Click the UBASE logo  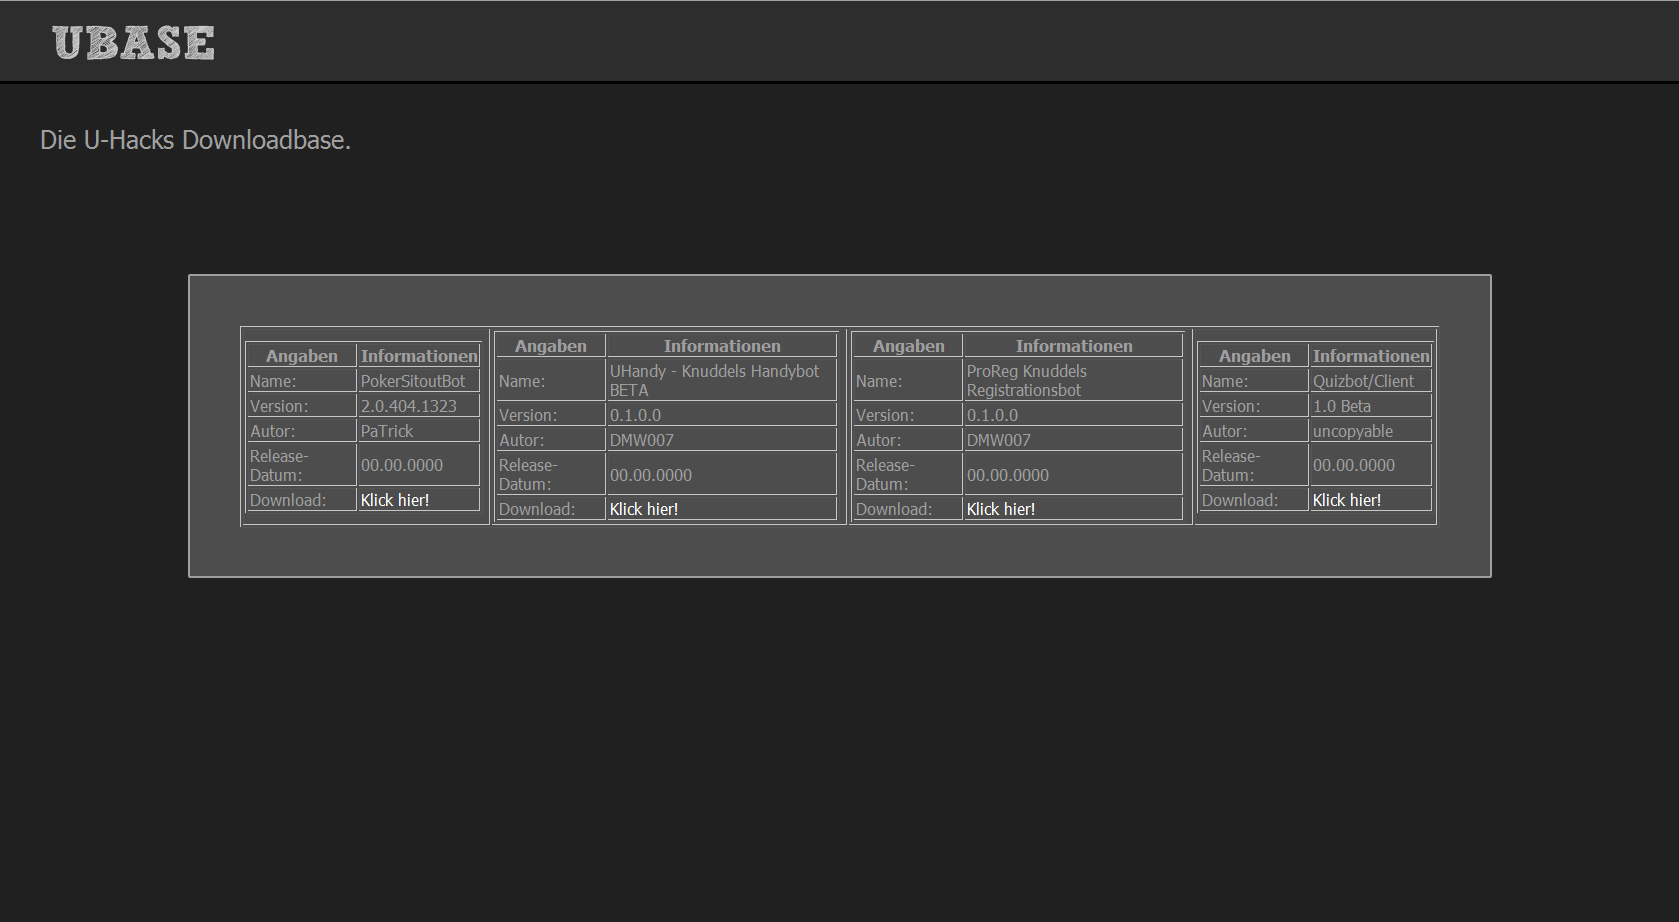click(x=133, y=43)
